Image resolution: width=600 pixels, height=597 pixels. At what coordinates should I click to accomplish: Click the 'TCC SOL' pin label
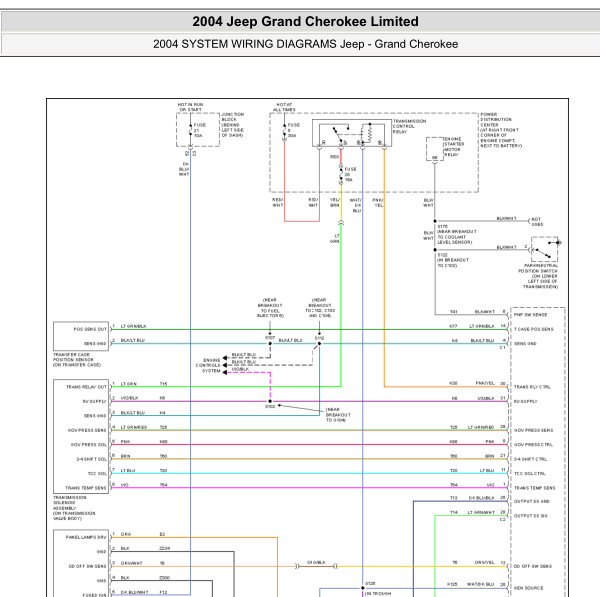pos(97,473)
